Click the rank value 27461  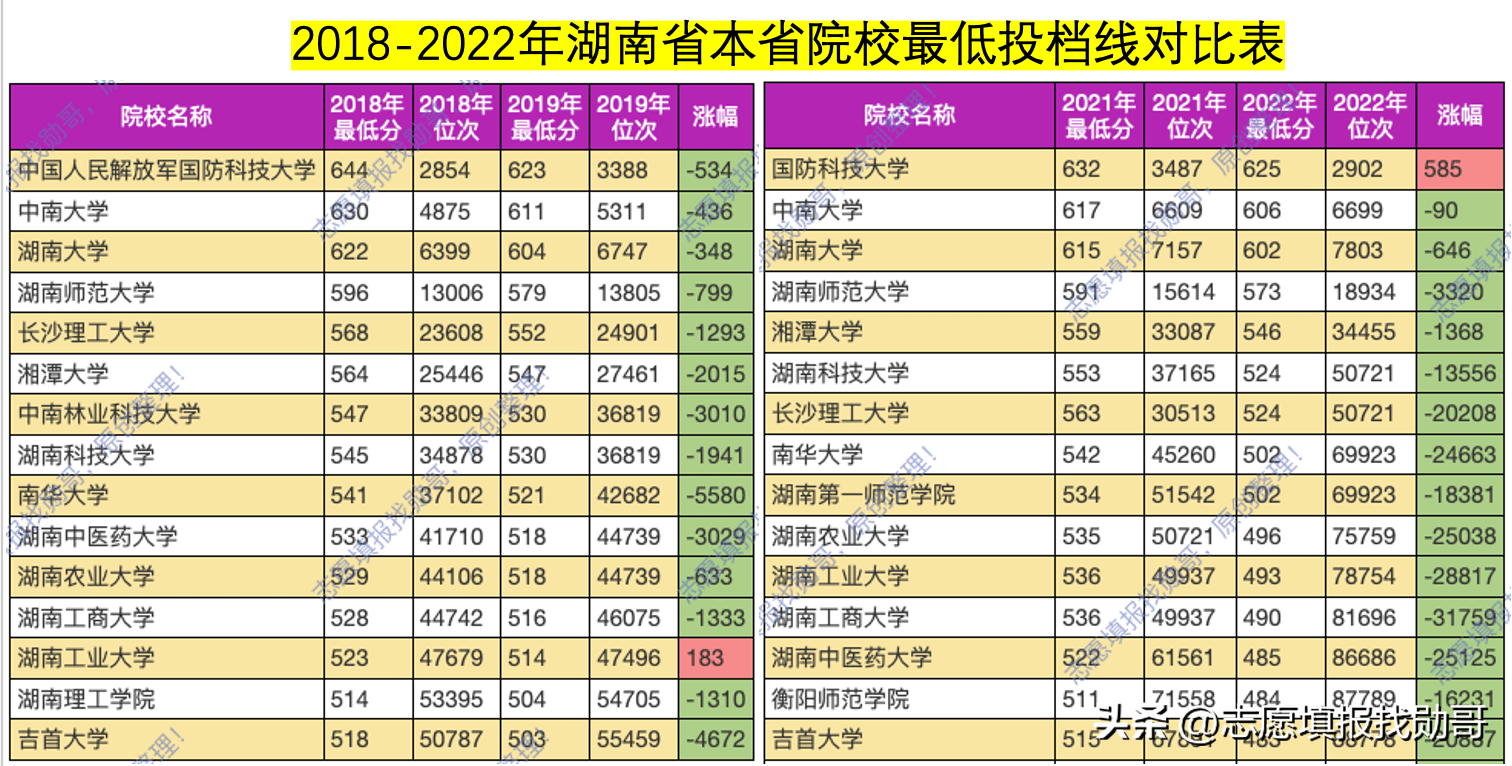coord(629,374)
